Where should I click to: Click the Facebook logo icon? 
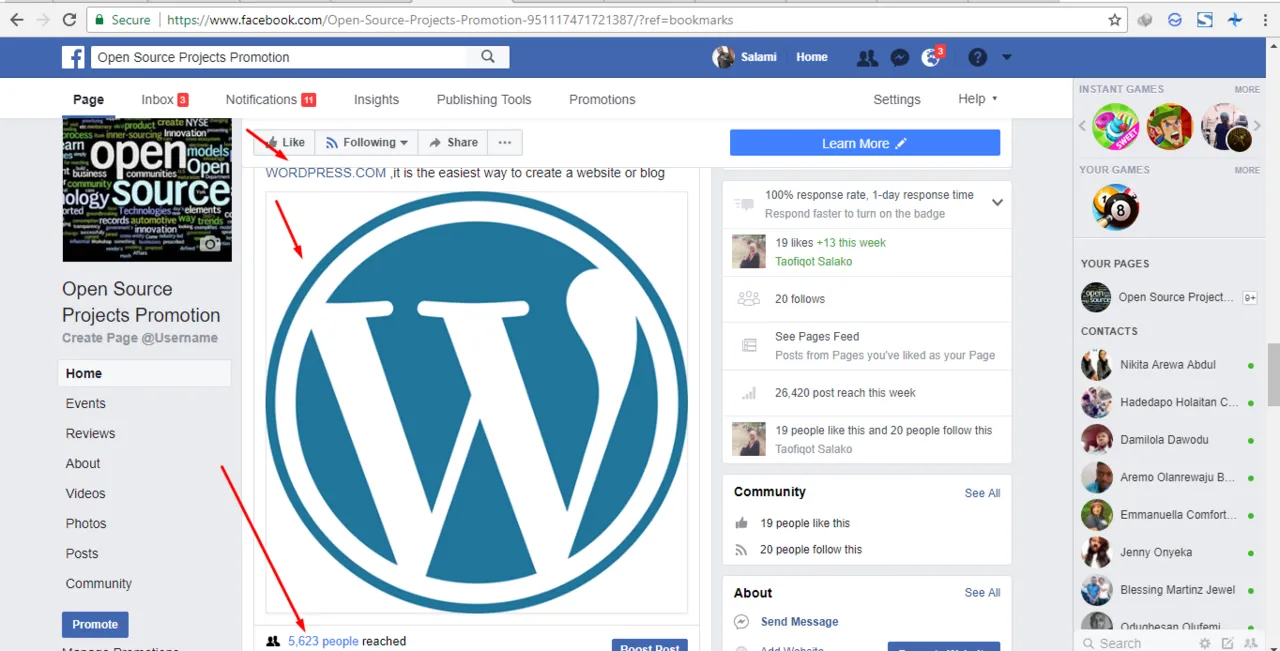[73, 57]
